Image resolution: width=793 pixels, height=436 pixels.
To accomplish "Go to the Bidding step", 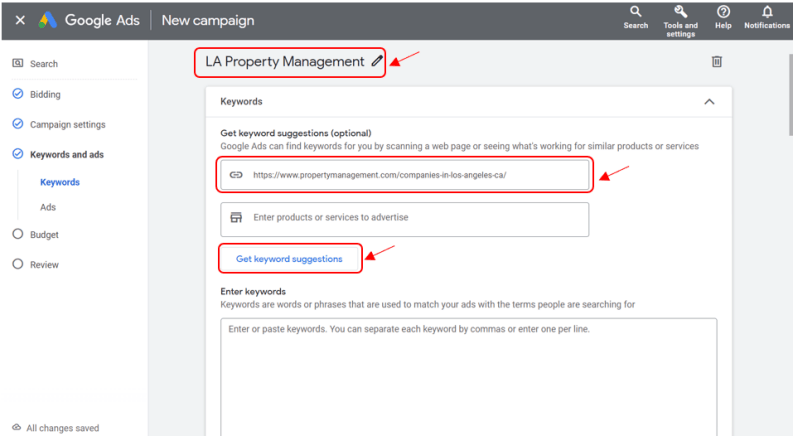I will 45,94.
